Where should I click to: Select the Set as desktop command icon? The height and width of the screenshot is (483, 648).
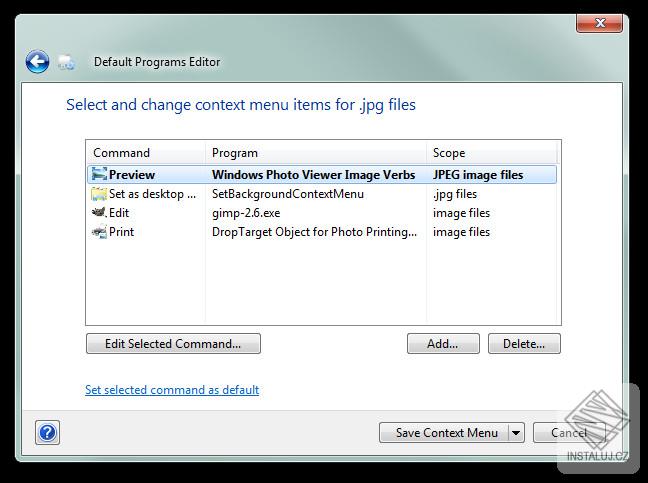click(99, 194)
